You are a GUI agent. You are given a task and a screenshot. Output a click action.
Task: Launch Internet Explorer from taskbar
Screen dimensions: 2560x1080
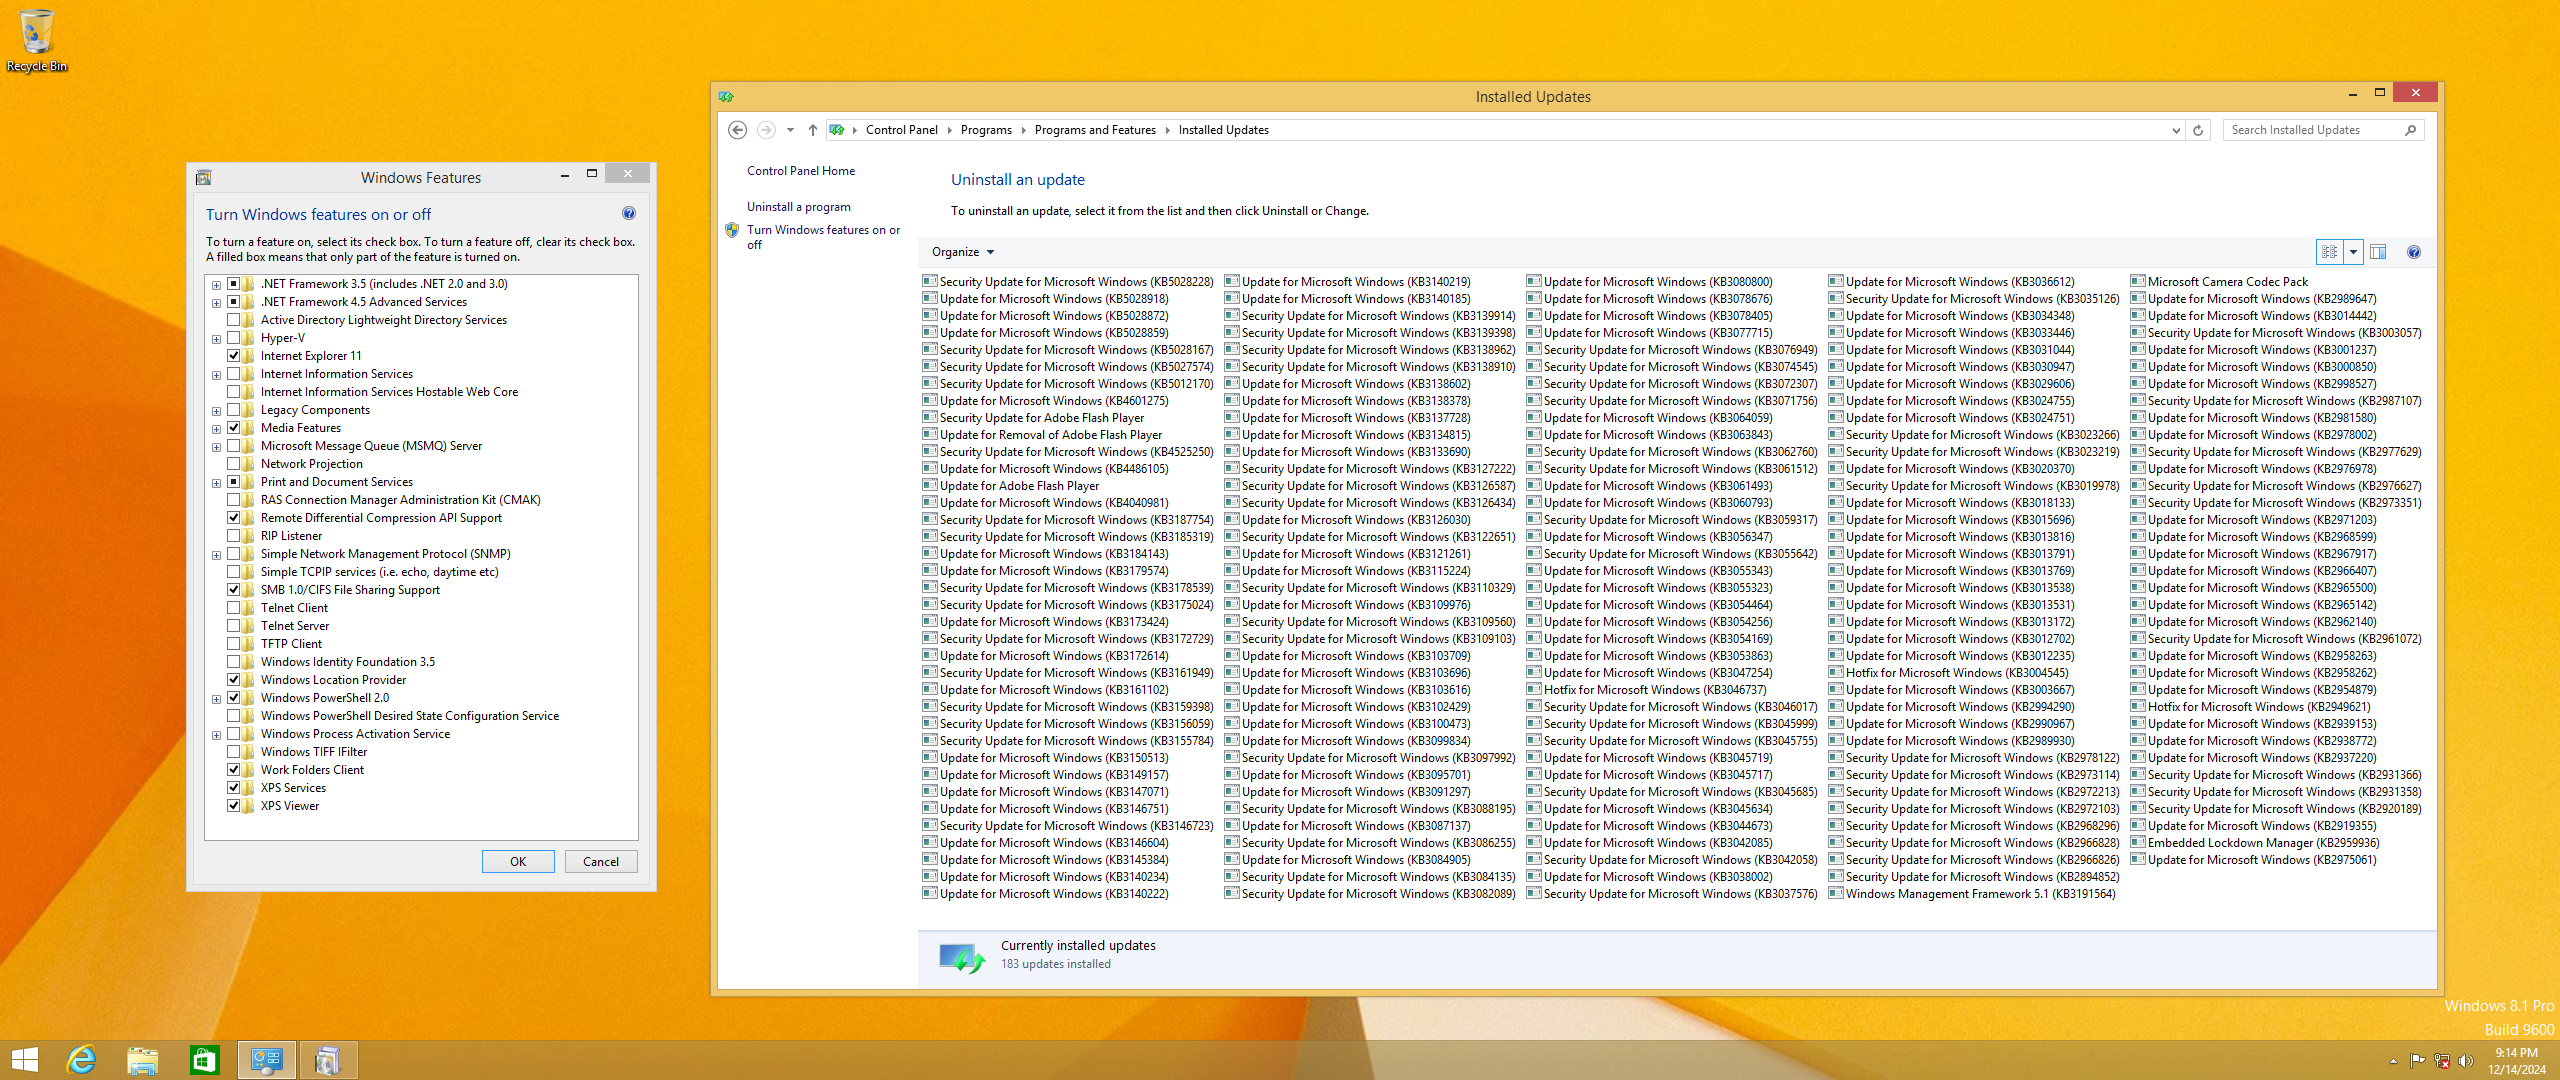pyautogui.click(x=81, y=1060)
